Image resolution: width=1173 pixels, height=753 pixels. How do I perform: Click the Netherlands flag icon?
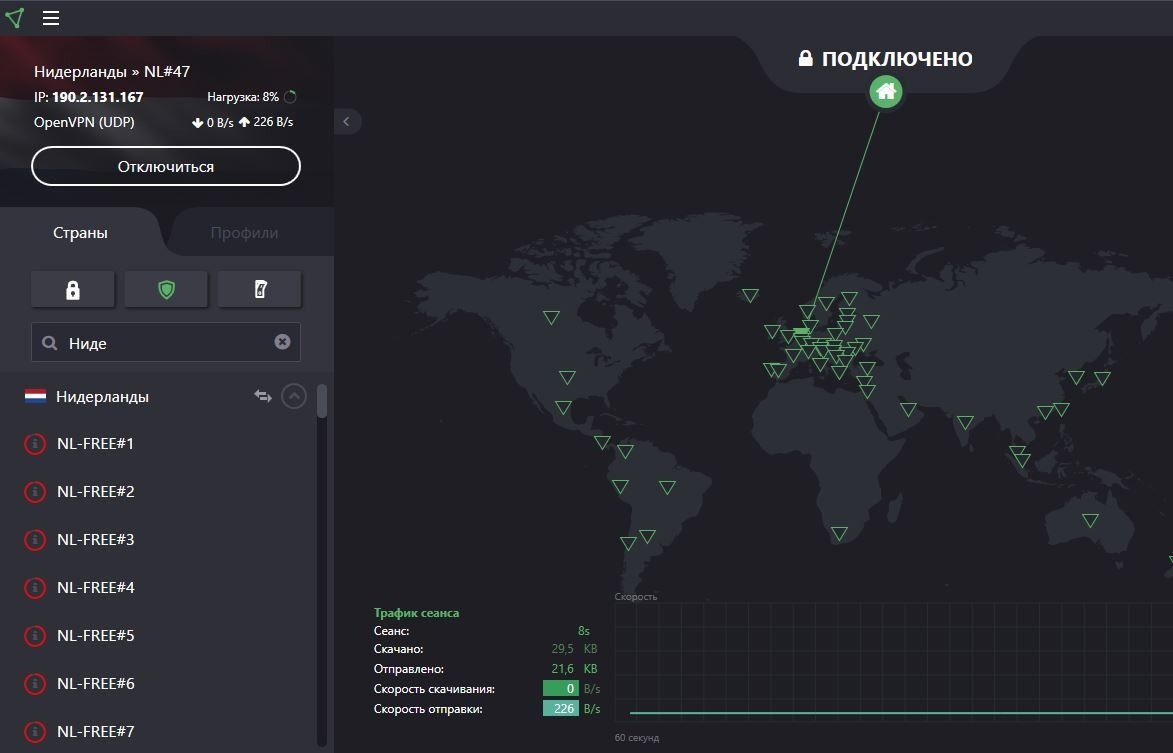[35, 396]
